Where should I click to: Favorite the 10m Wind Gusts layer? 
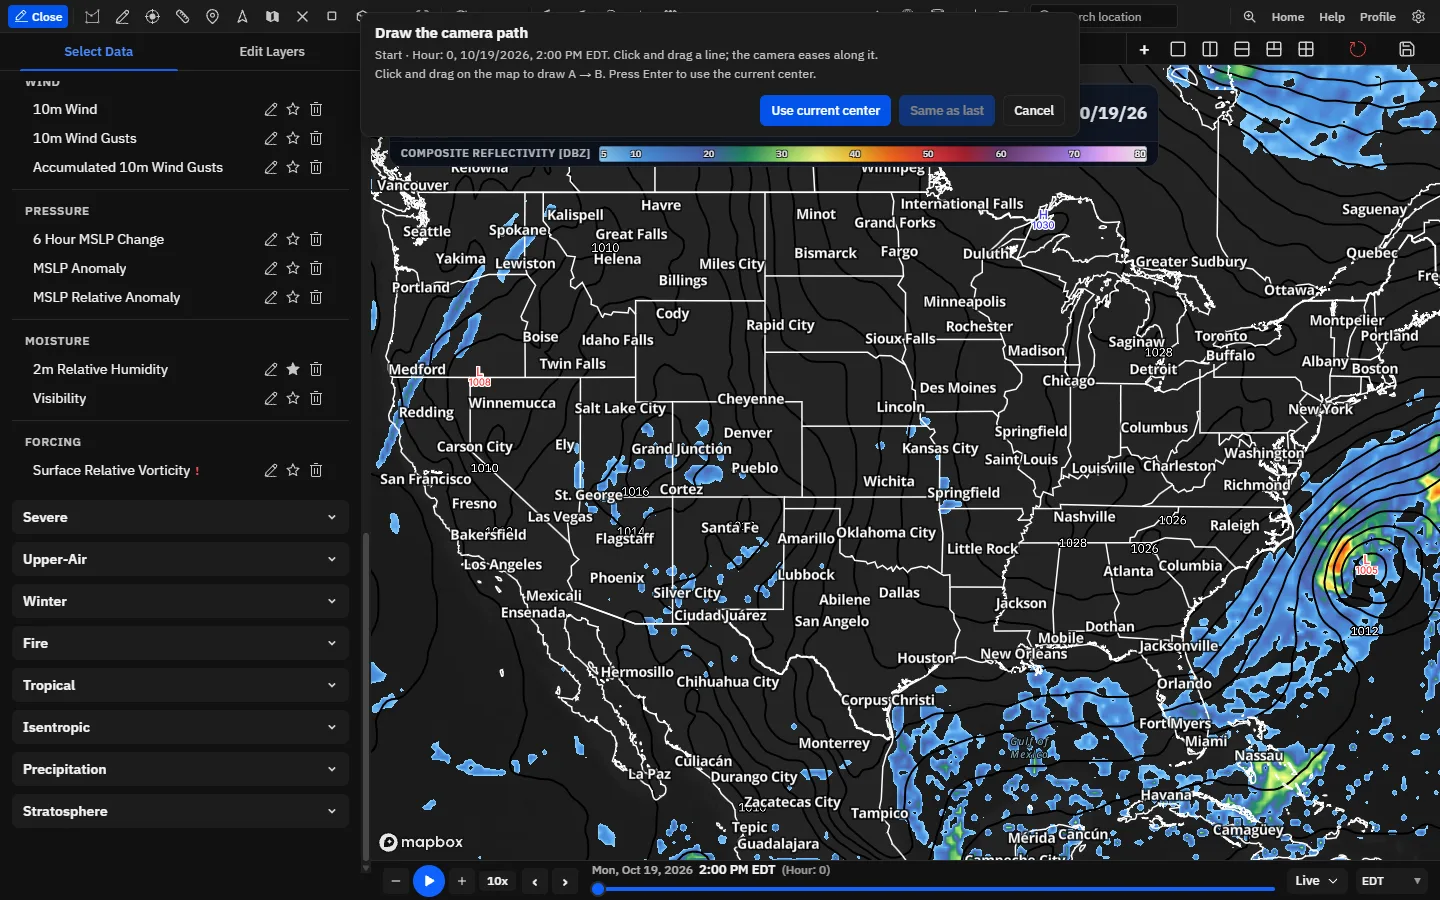pos(293,138)
